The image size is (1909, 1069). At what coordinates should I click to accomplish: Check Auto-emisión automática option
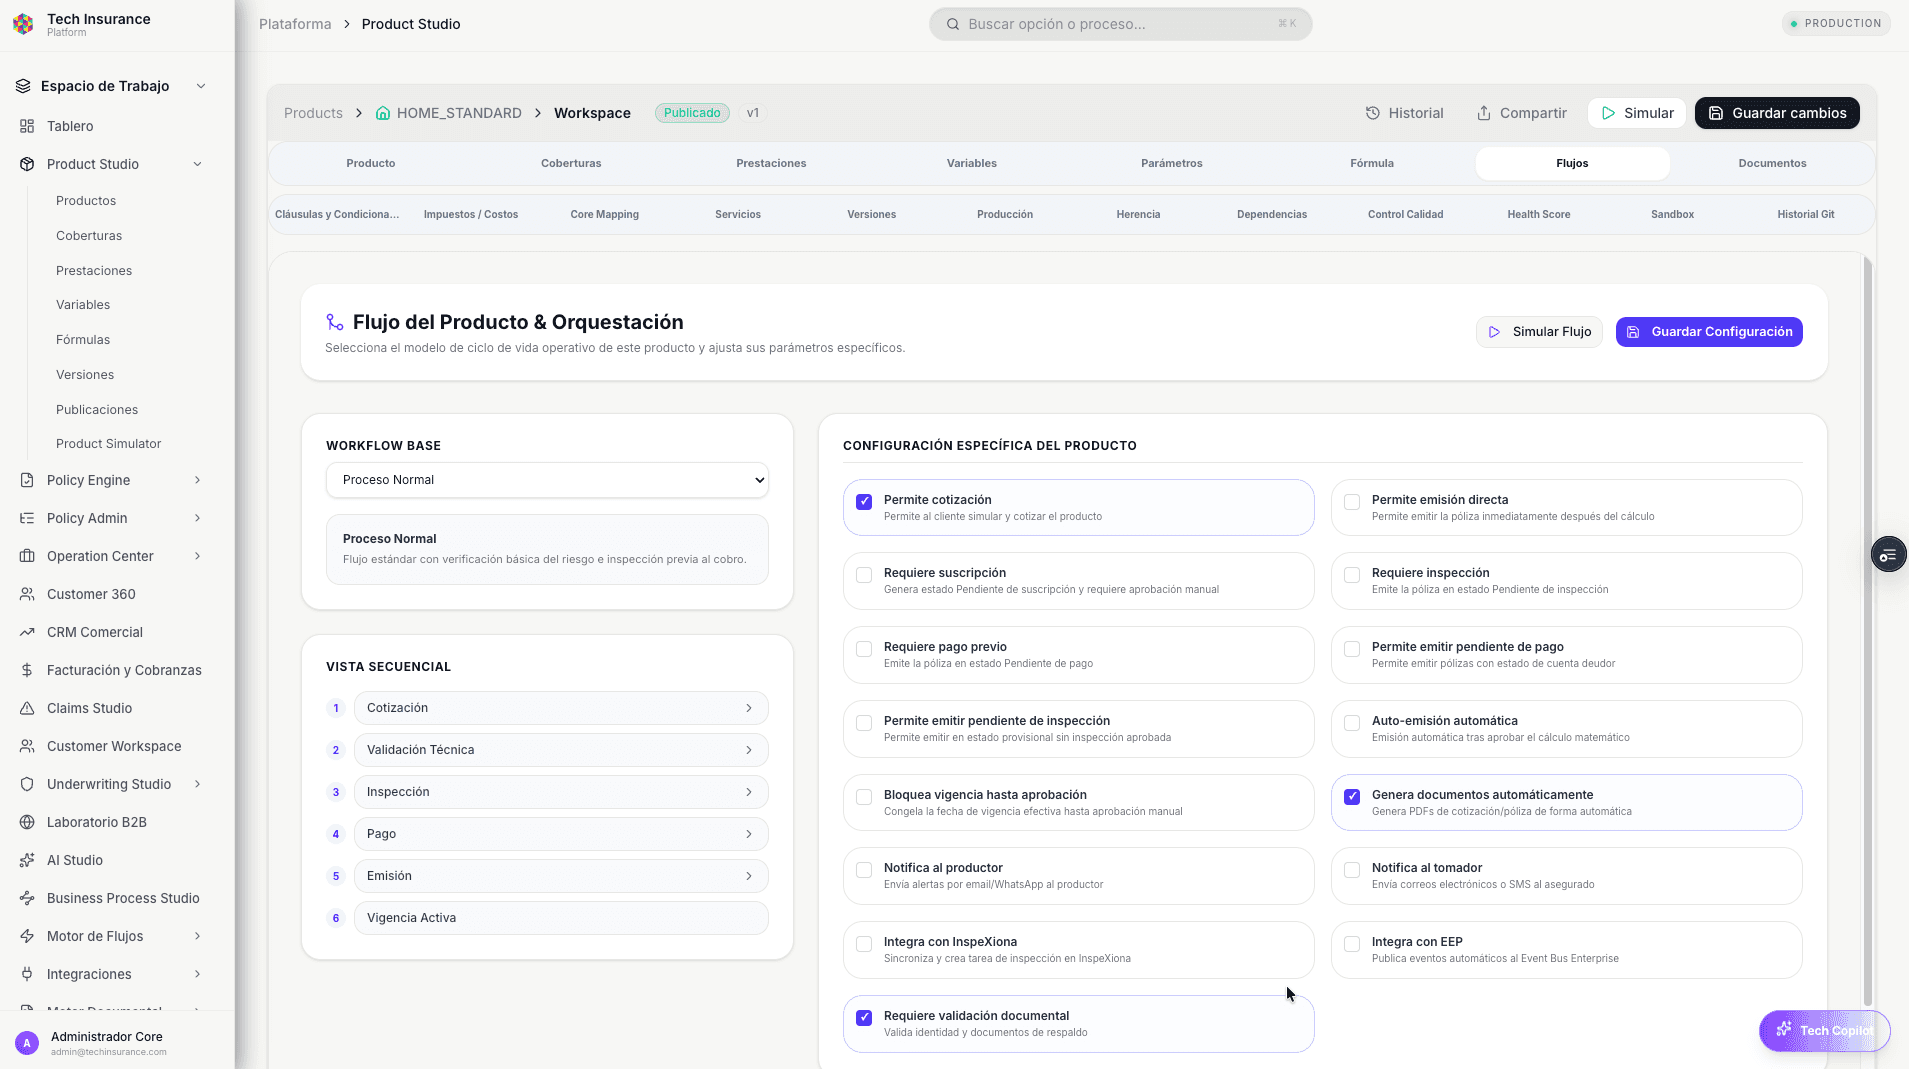point(1352,723)
